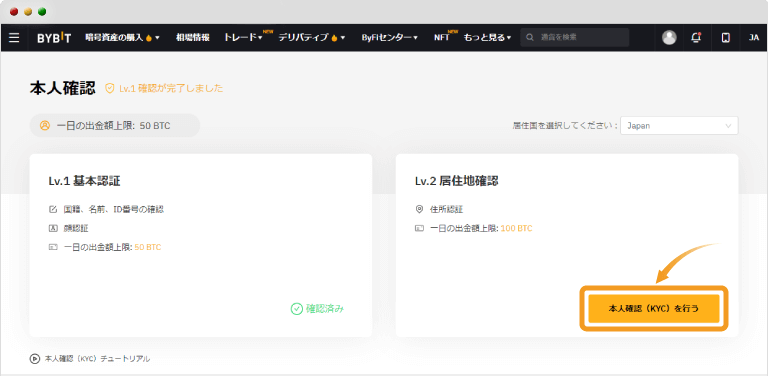
Task: Open the NFT page
Action: tap(442, 37)
